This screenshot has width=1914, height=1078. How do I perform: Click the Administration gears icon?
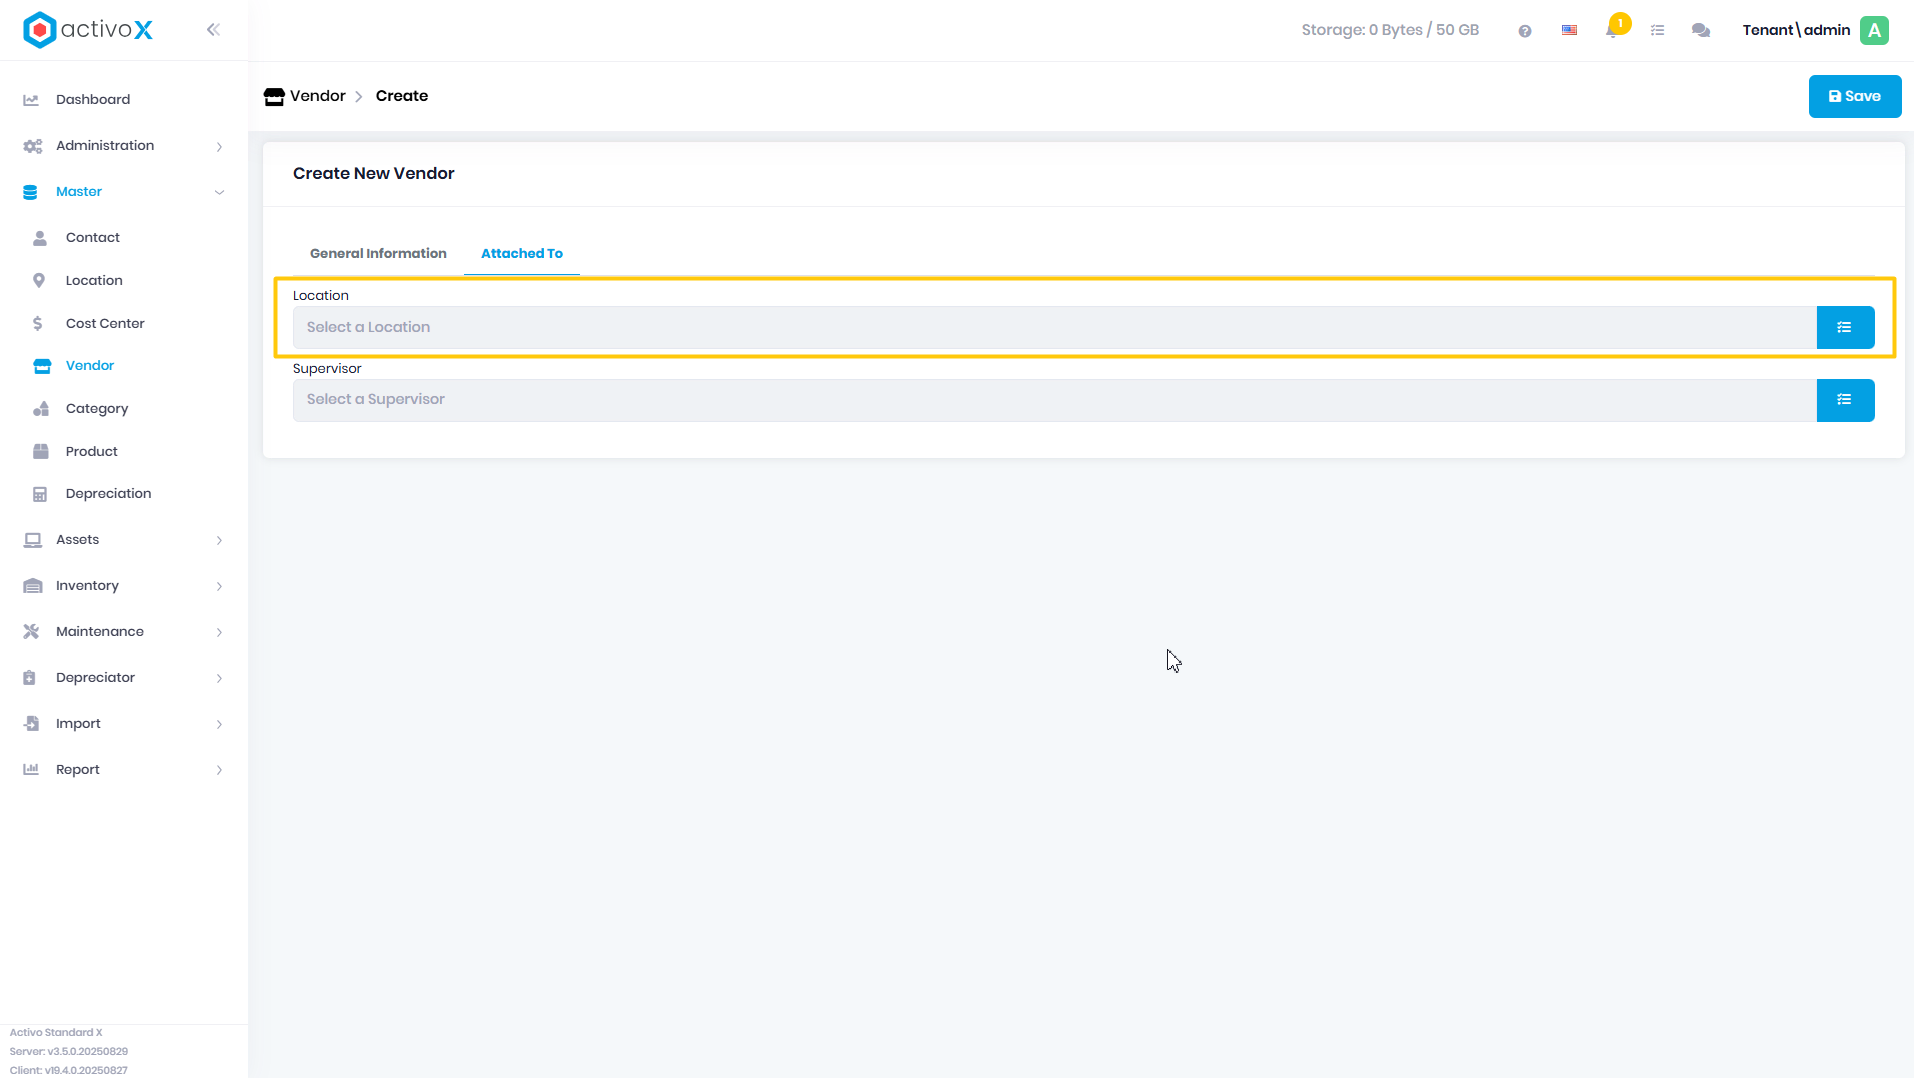pyautogui.click(x=32, y=146)
